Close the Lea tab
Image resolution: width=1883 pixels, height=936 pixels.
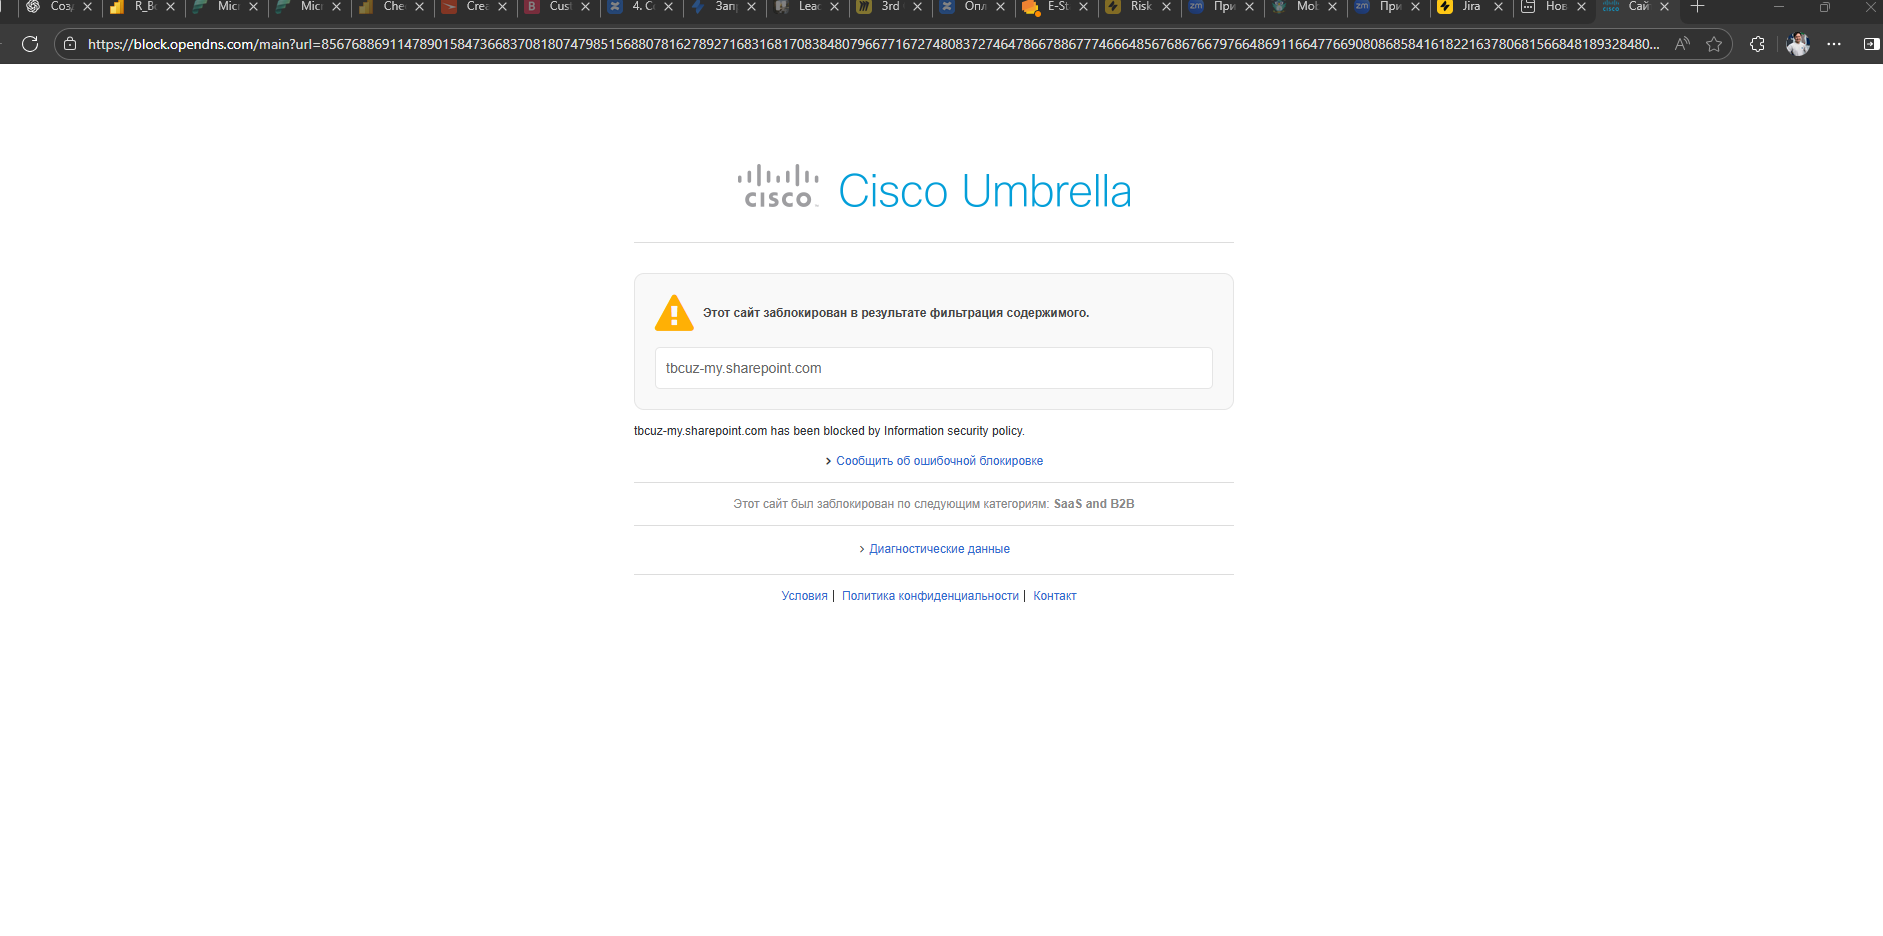point(835,7)
